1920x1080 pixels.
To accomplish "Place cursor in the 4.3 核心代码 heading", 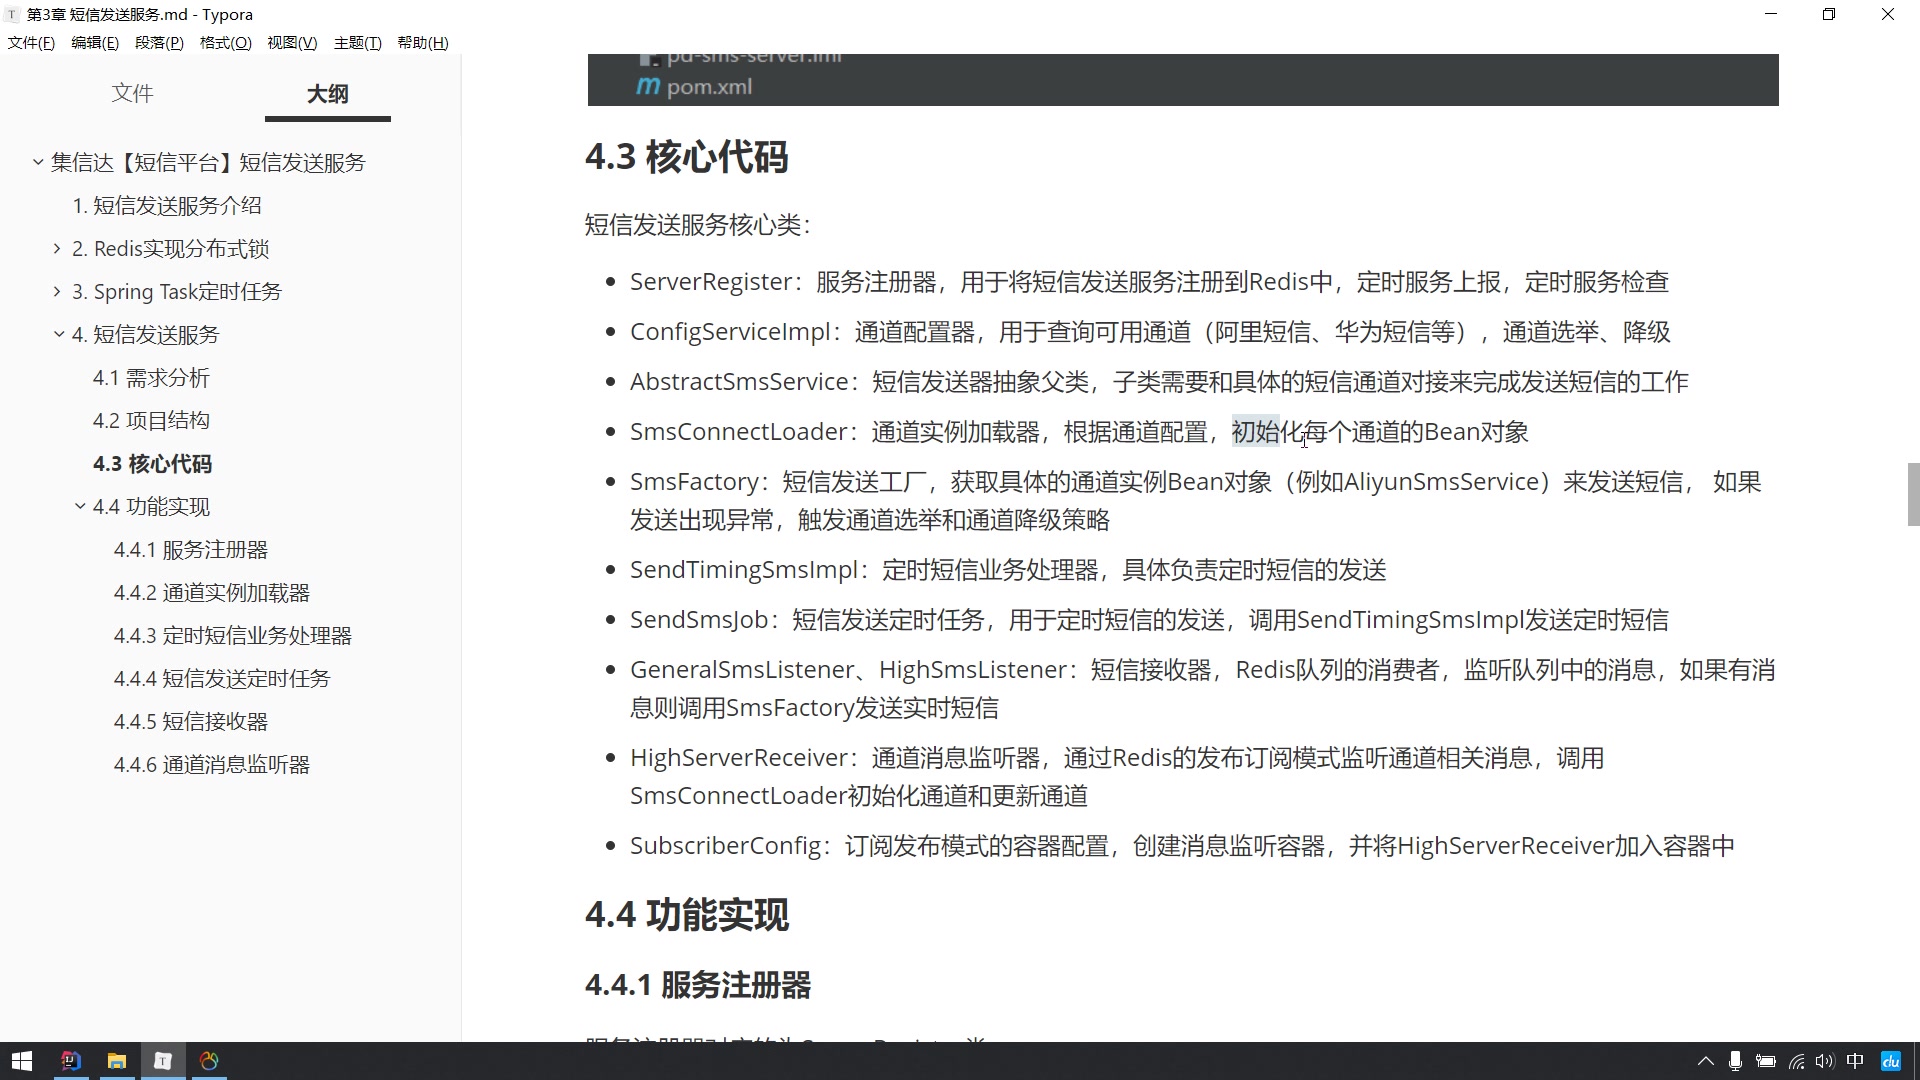I will tap(686, 157).
